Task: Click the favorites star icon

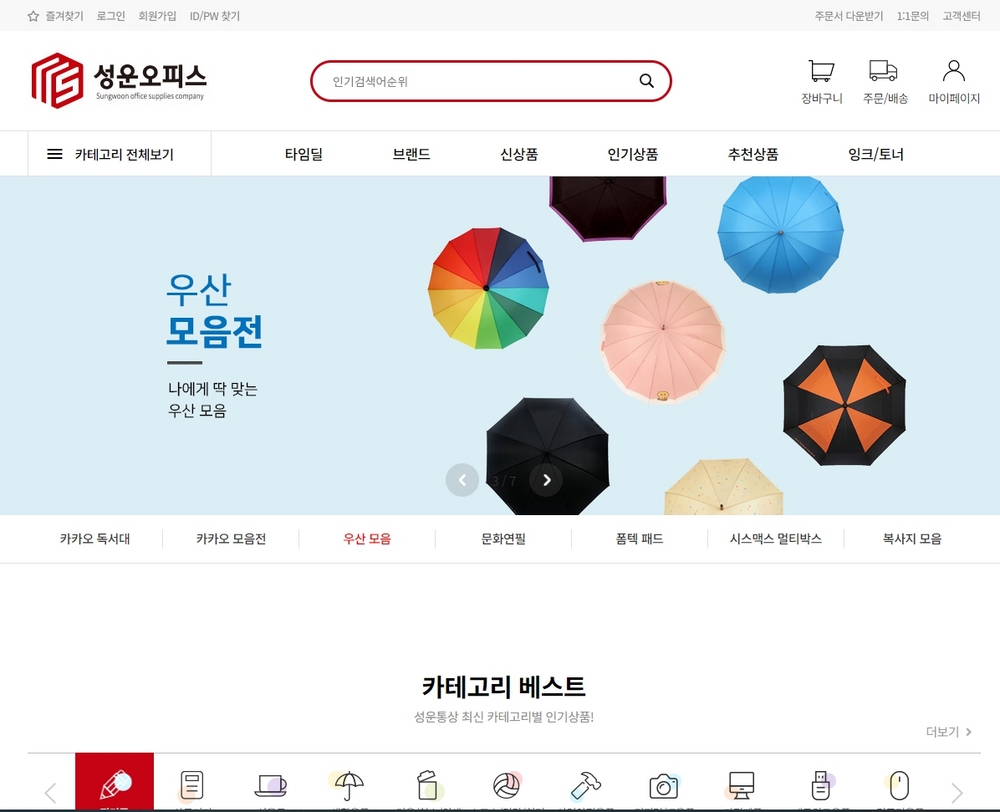Action: pyautogui.click(x=33, y=16)
